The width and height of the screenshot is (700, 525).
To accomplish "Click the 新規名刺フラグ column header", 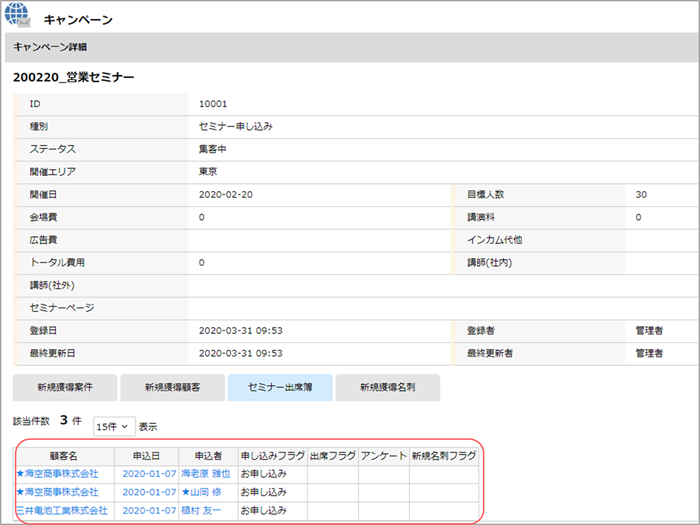I will pos(444,456).
